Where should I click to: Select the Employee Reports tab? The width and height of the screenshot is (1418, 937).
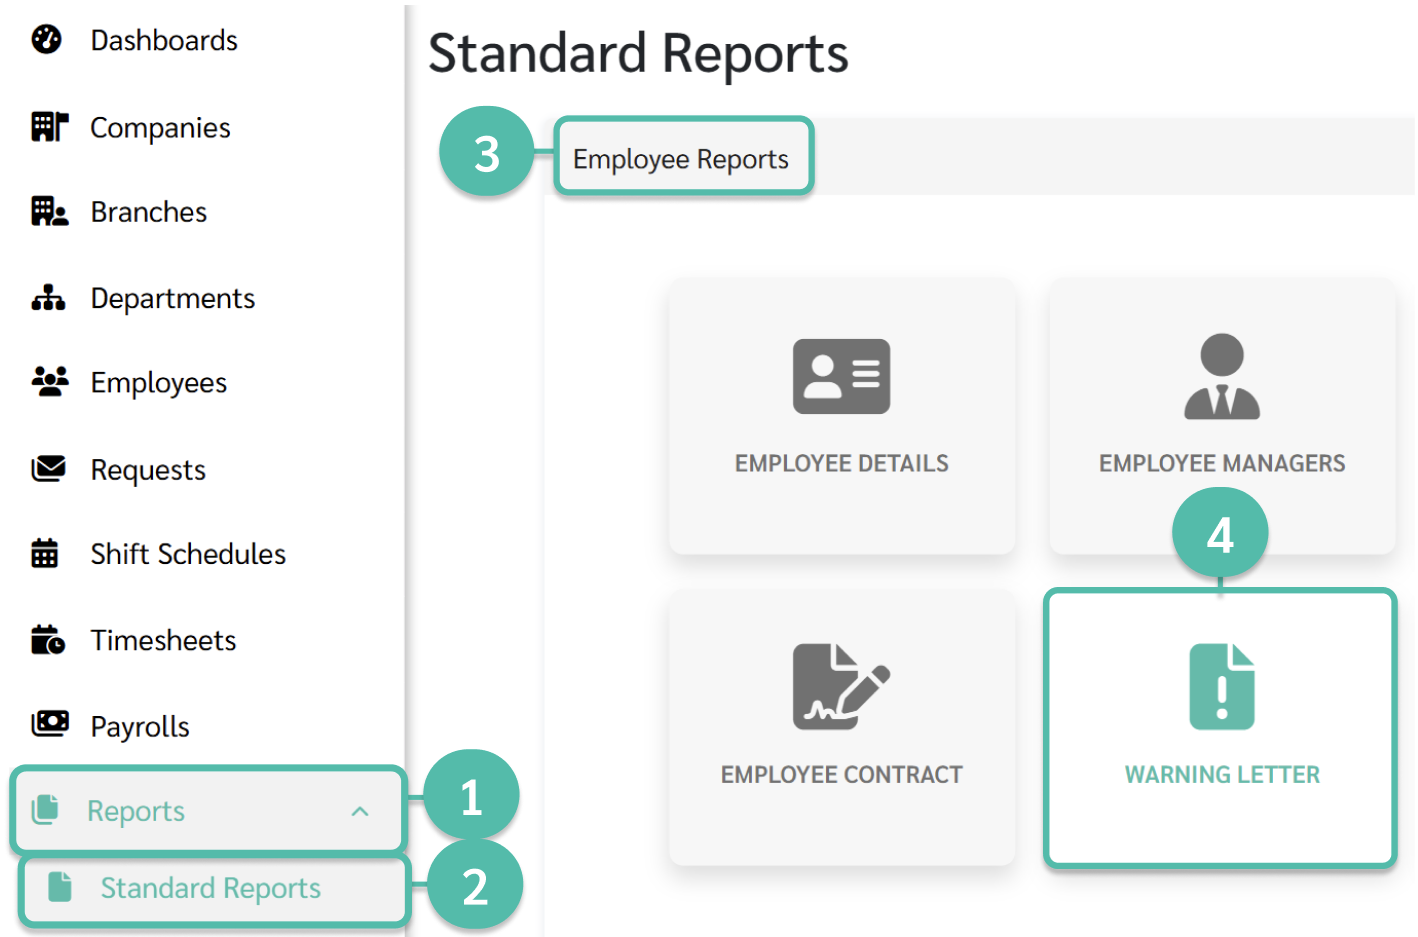point(683,157)
